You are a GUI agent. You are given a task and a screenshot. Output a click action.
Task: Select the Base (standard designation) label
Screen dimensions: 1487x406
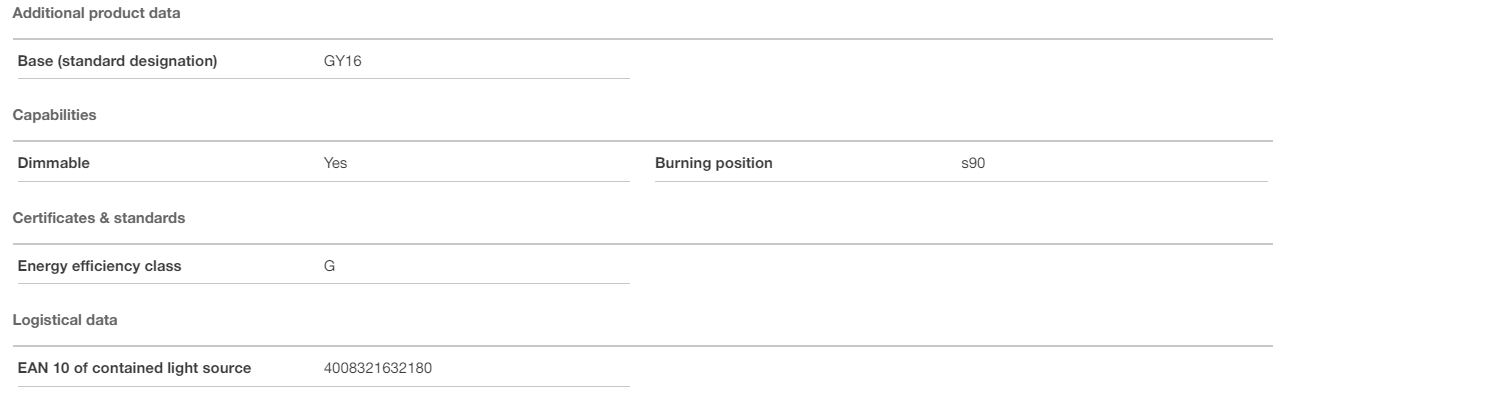point(117,61)
